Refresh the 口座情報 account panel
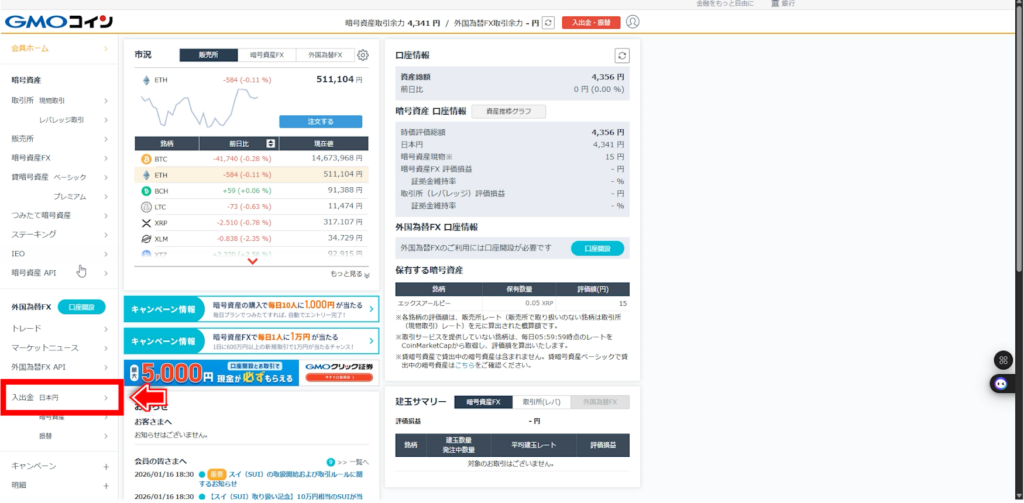 coord(622,56)
